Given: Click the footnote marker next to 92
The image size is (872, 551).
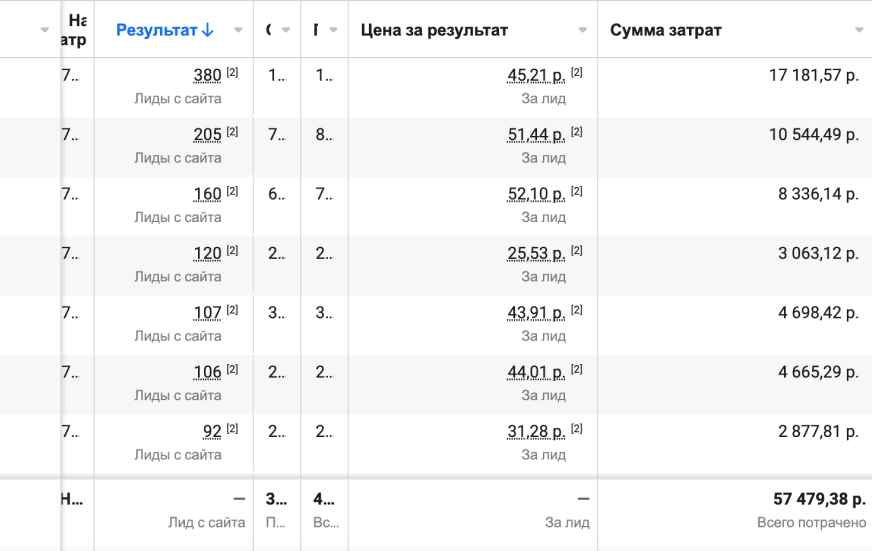Looking at the screenshot, I should pos(232,429).
